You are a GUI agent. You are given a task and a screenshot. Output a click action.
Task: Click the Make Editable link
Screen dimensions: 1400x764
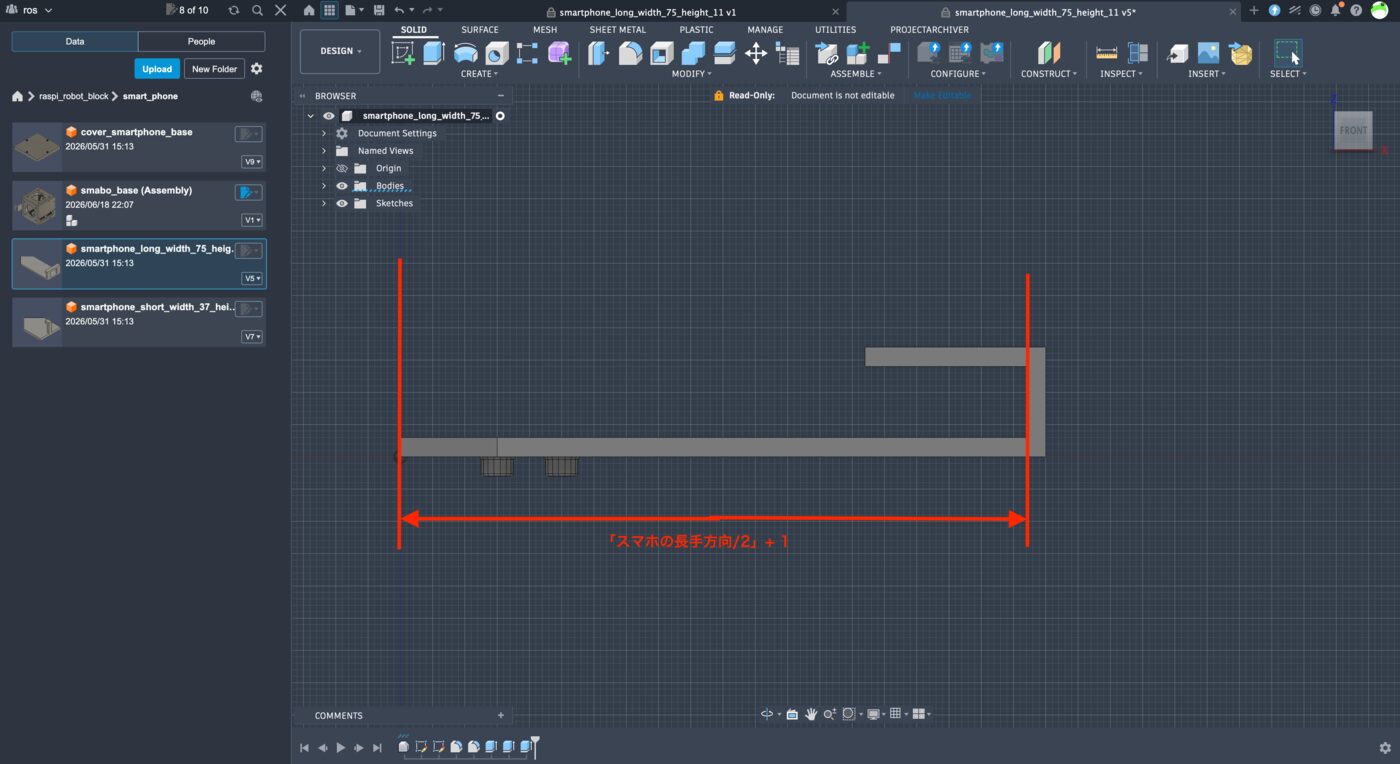[x=942, y=96]
